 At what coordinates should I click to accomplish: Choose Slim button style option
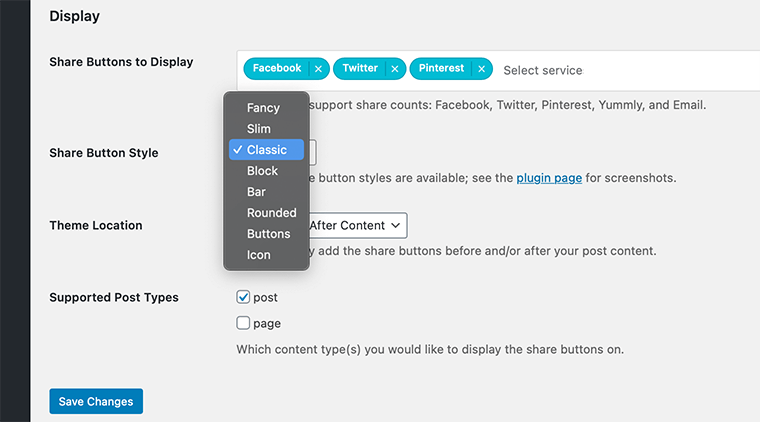[259, 129]
